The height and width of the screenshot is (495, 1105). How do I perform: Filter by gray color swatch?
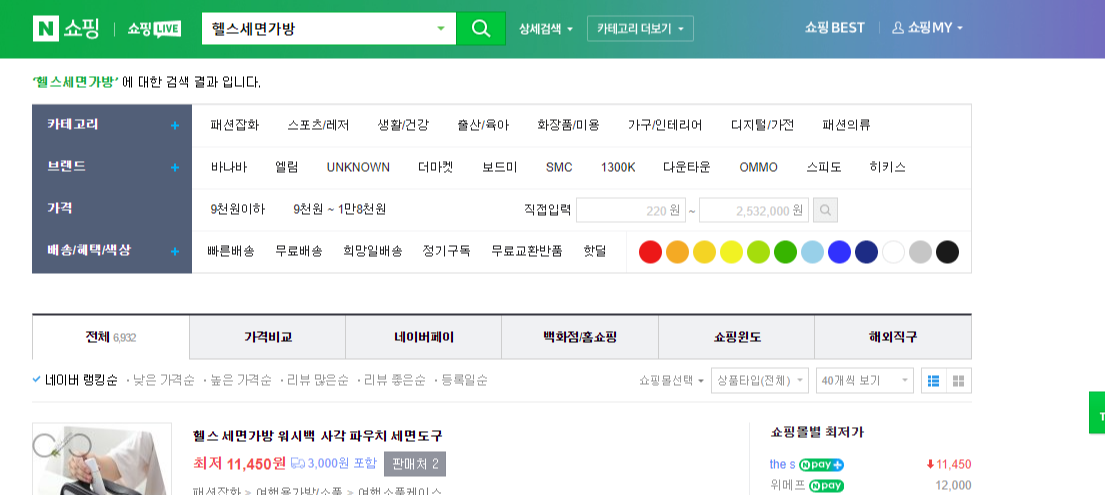point(920,252)
